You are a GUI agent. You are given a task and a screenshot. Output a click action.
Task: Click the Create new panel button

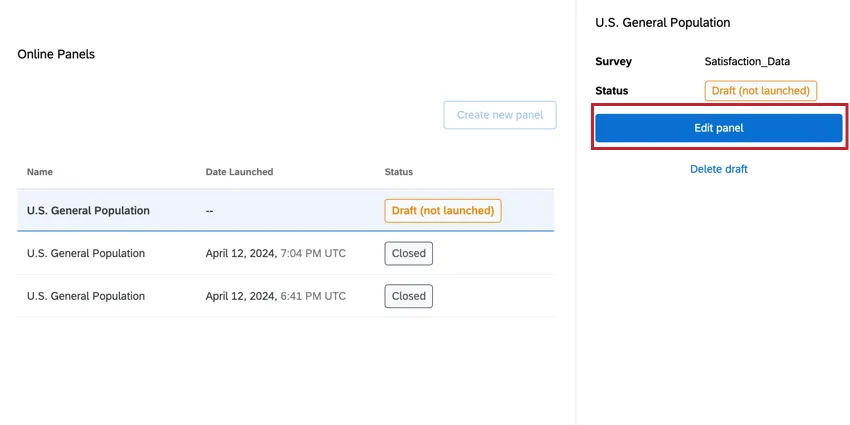[499, 115]
